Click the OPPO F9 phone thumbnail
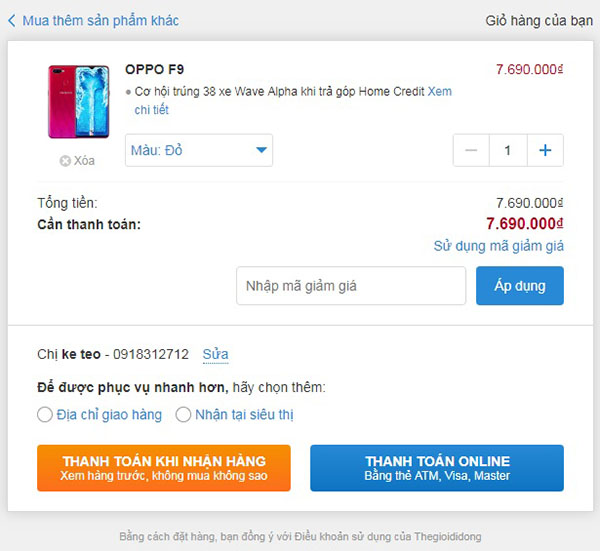 tap(79, 102)
